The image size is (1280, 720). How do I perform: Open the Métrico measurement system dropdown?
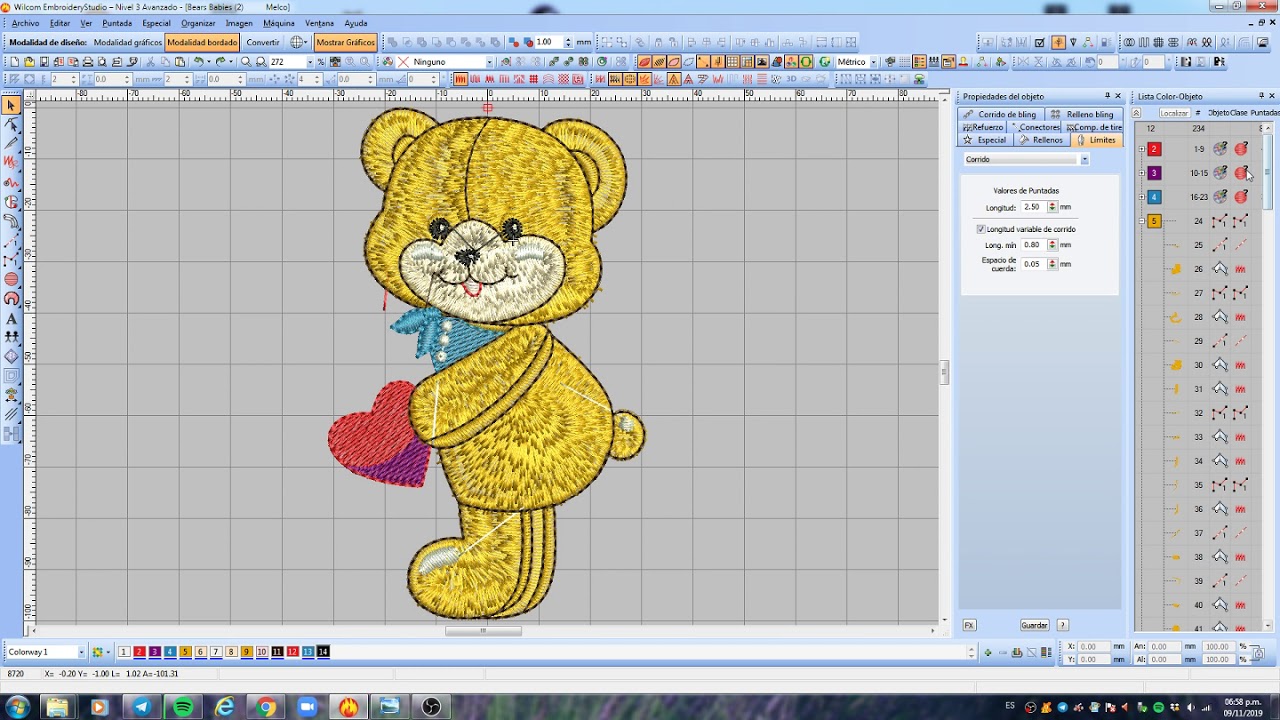coord(874,62)
